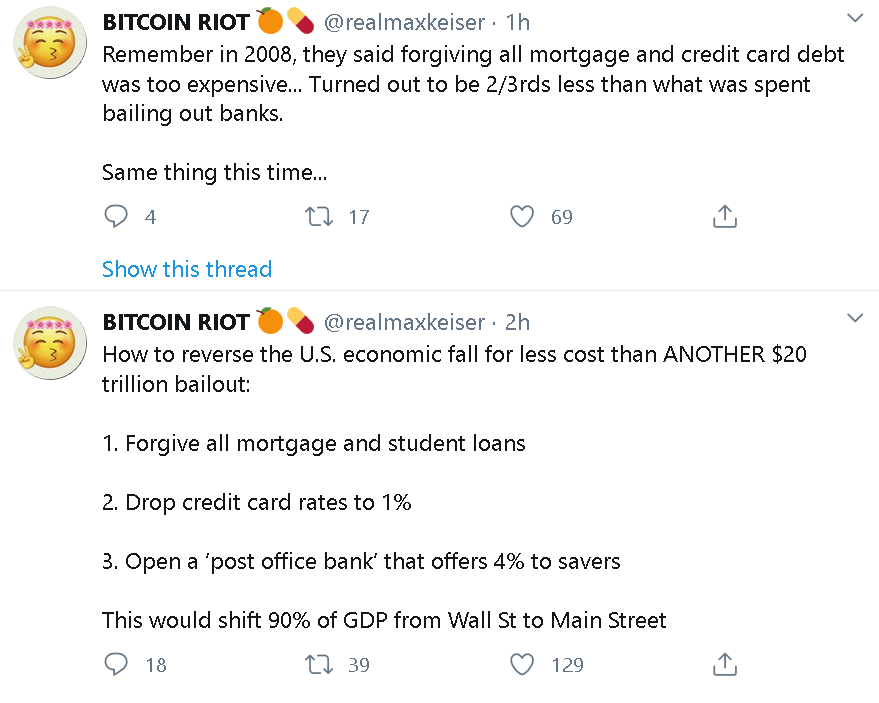
Task: Click the Show this thread link
Action: coord(187,269)
